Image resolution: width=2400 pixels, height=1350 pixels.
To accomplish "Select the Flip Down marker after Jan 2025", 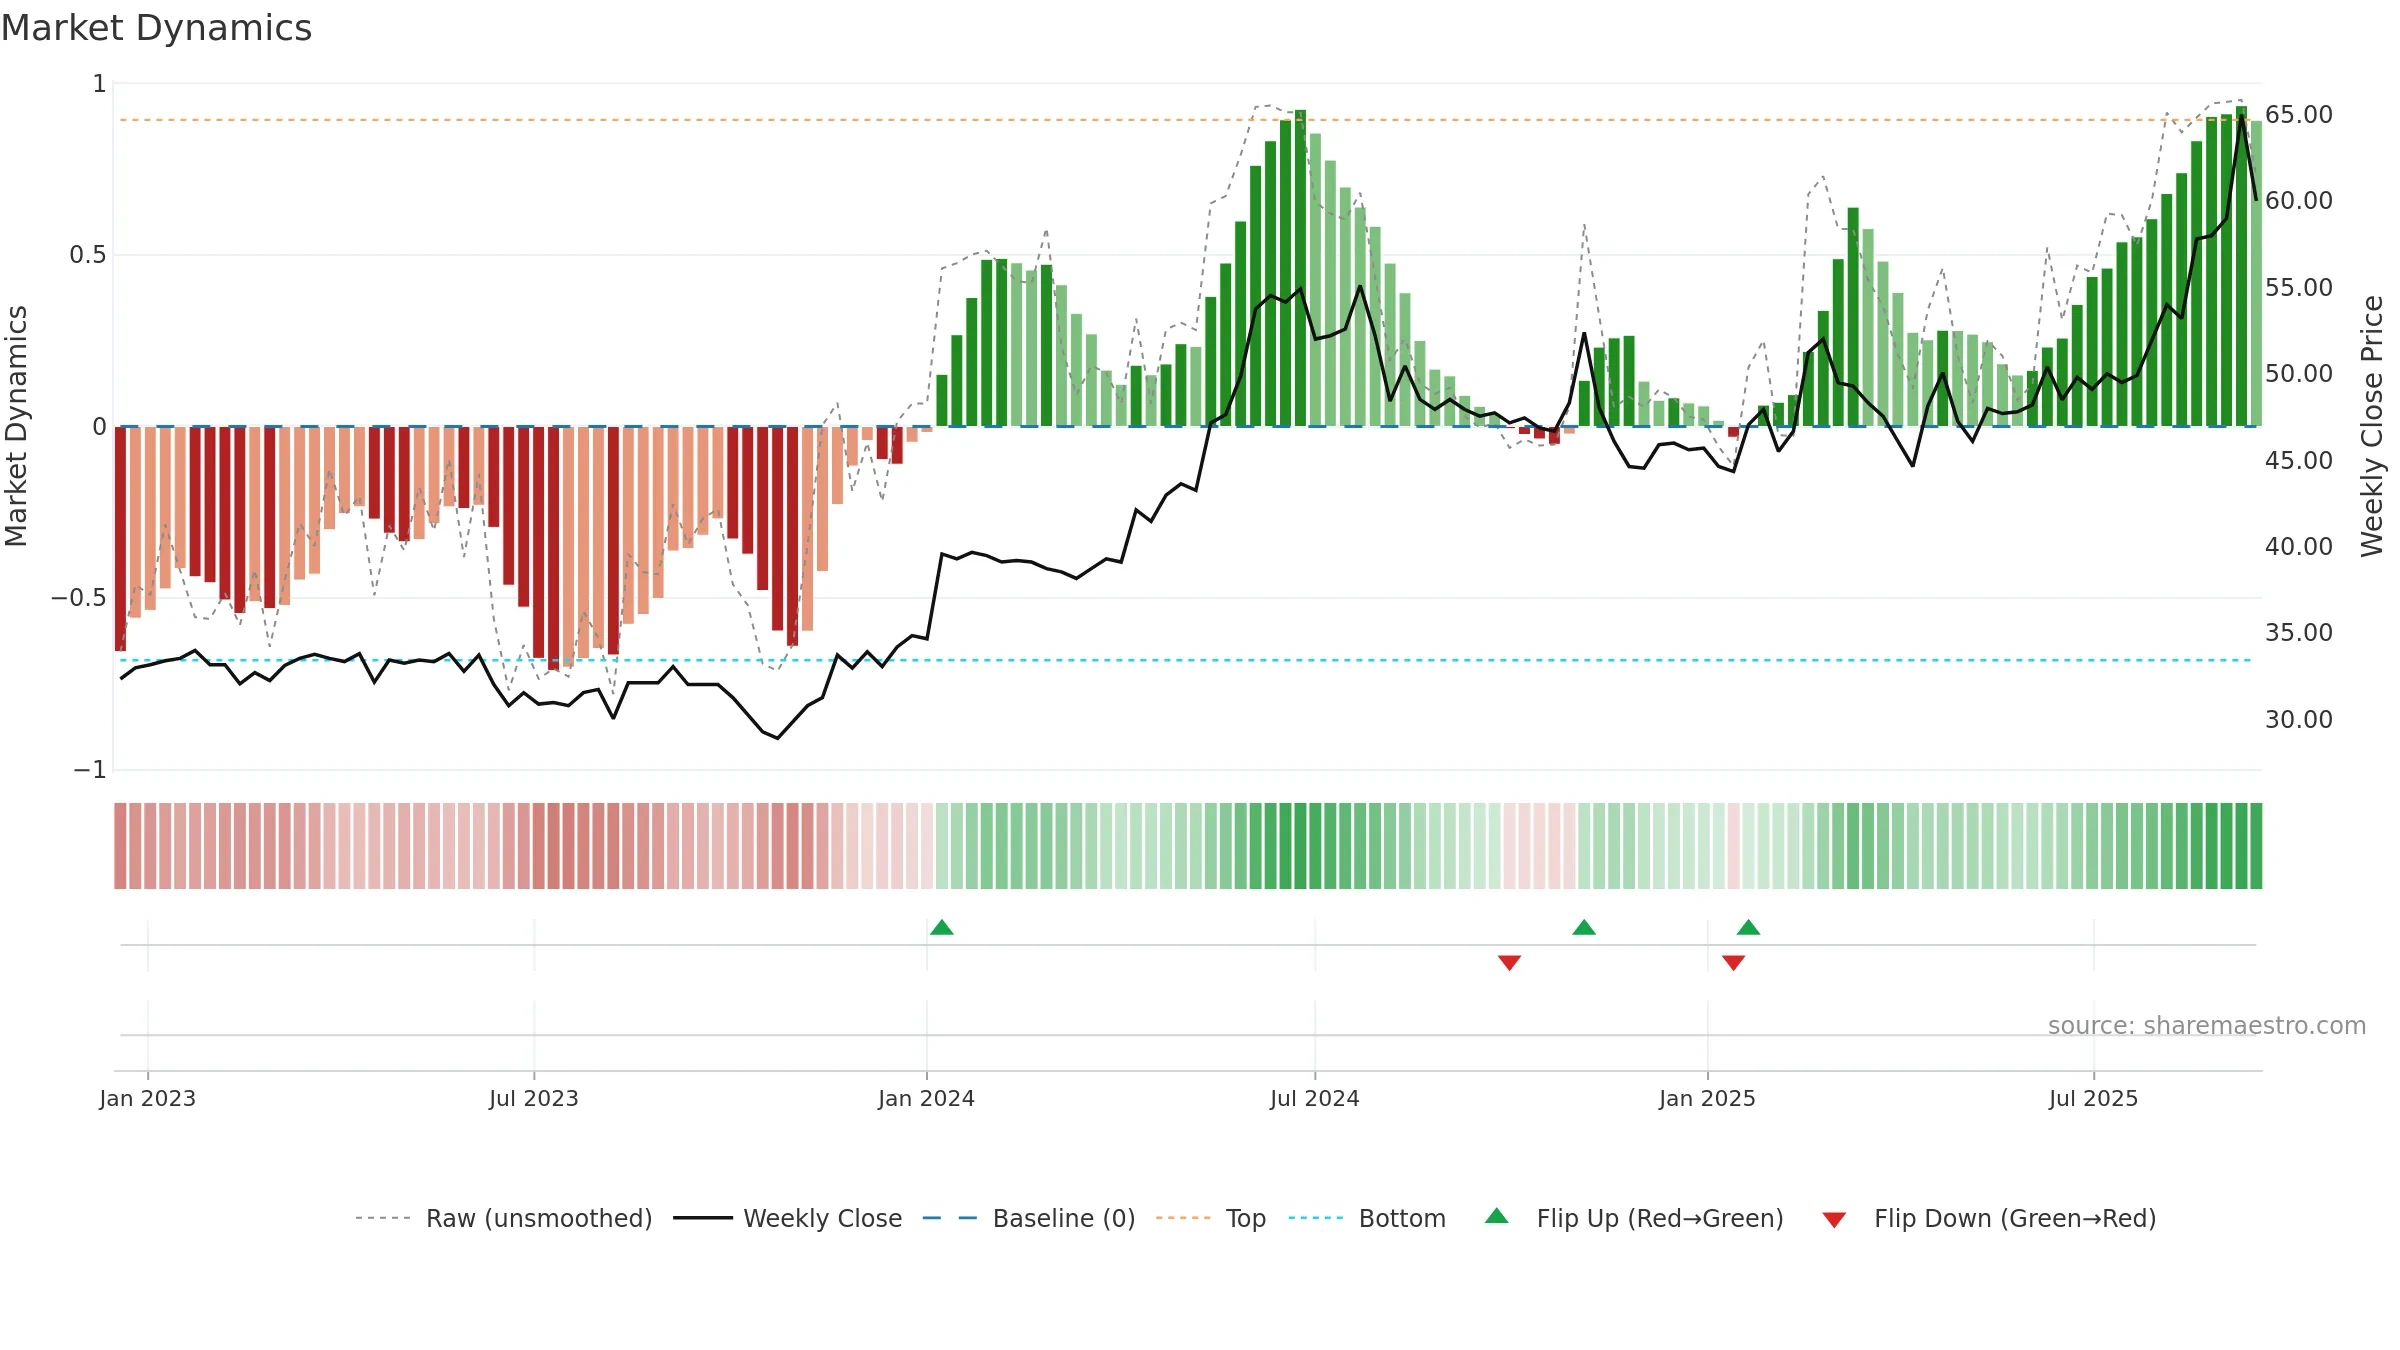I will (1734, 962).
